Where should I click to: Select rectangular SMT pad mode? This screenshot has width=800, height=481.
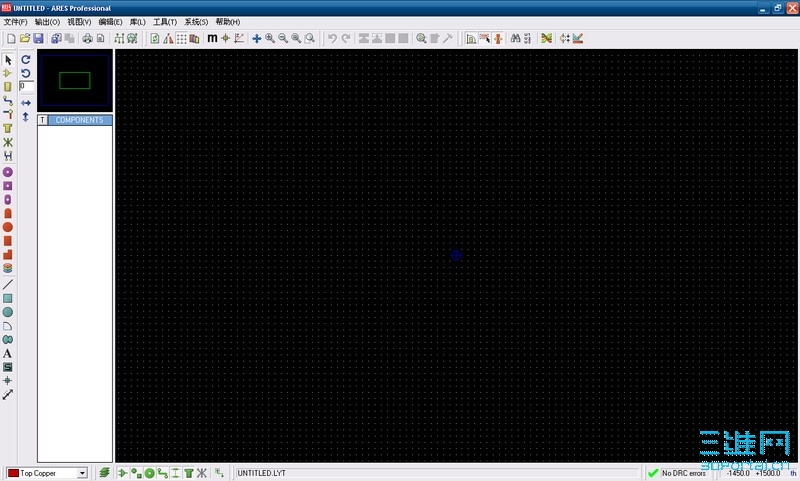coord(8,241)
